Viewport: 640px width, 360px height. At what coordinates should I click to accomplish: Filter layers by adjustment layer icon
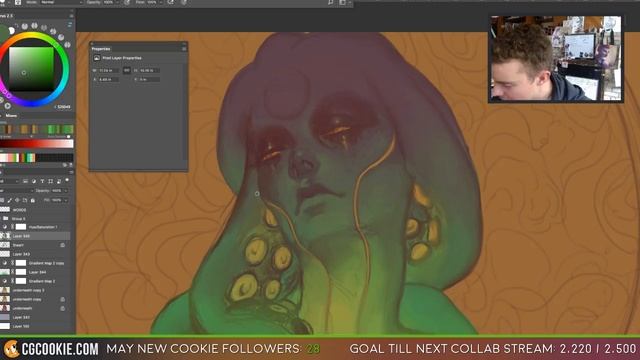point(34,181)
